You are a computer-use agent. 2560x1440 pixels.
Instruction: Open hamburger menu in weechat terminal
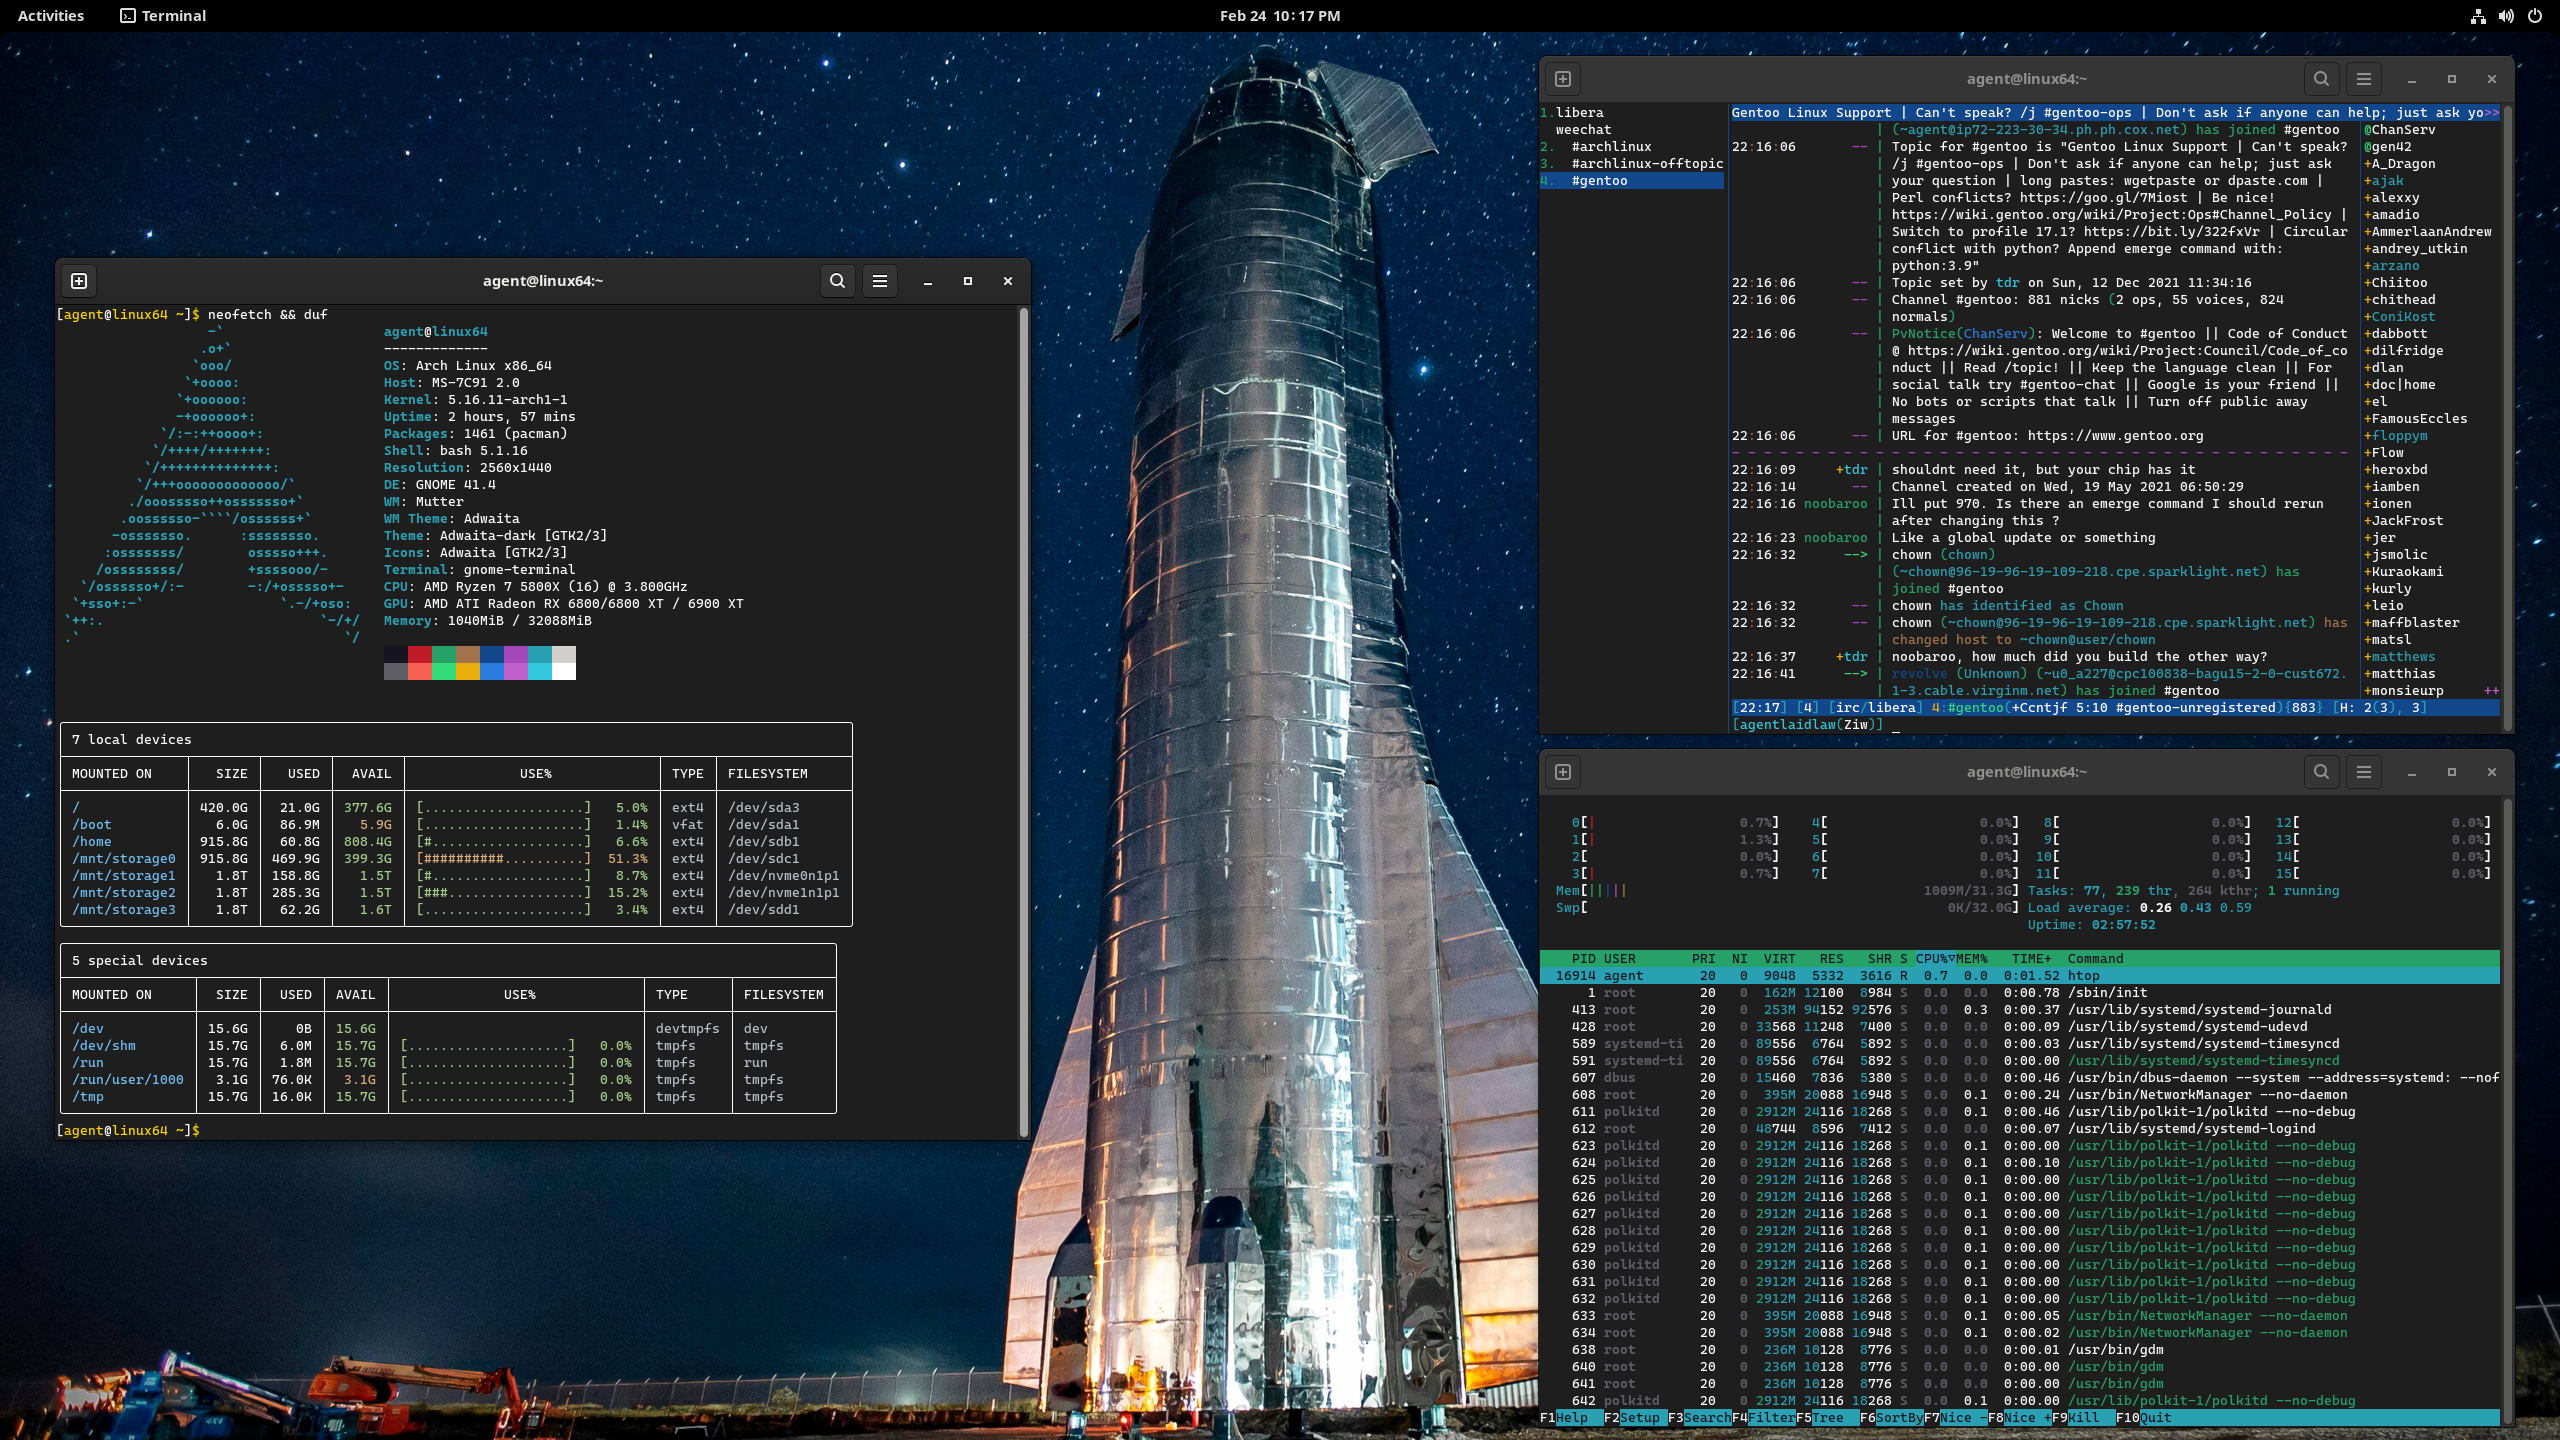(2363, 79)
